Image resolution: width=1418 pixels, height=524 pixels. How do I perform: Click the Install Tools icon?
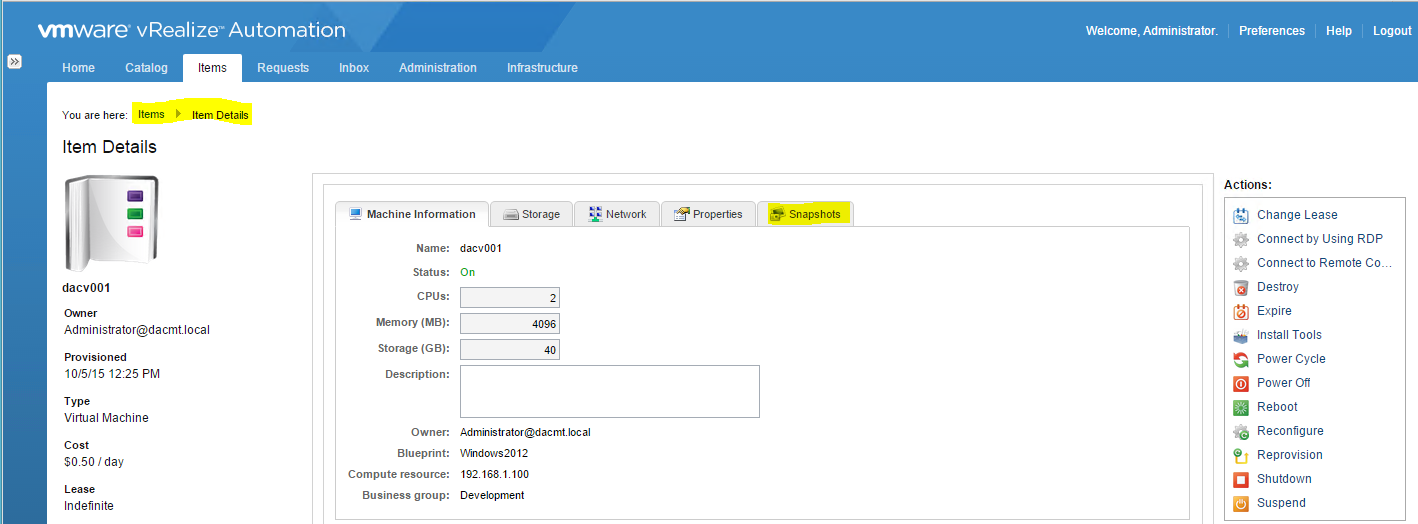click(x=1241, y=335)
